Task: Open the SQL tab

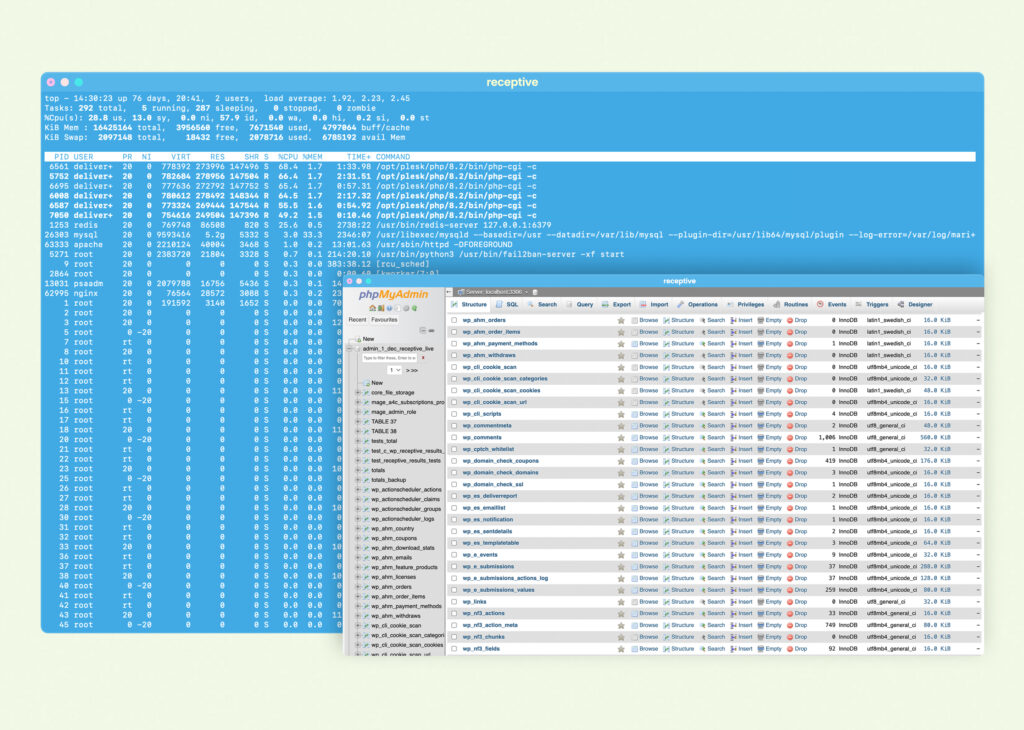Action: click(507, 305)
